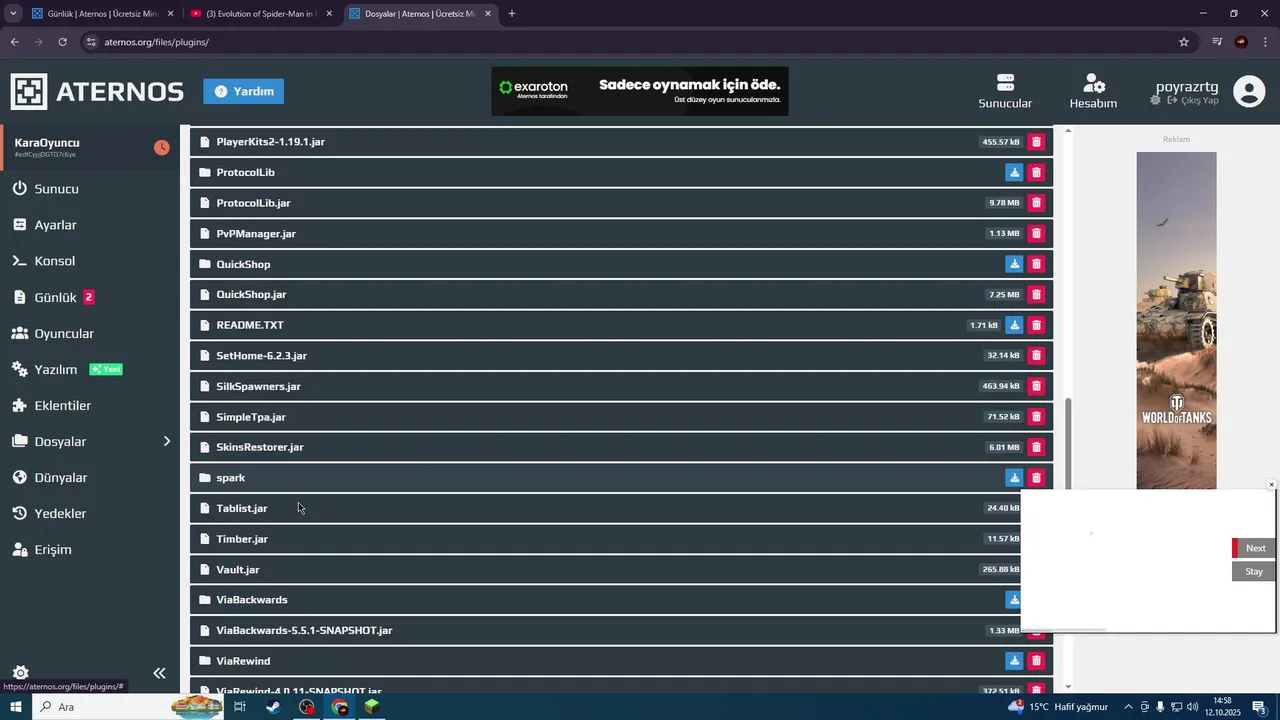Open the Tablist.jar file row
1280x720 pixels.
click(621, 508)
